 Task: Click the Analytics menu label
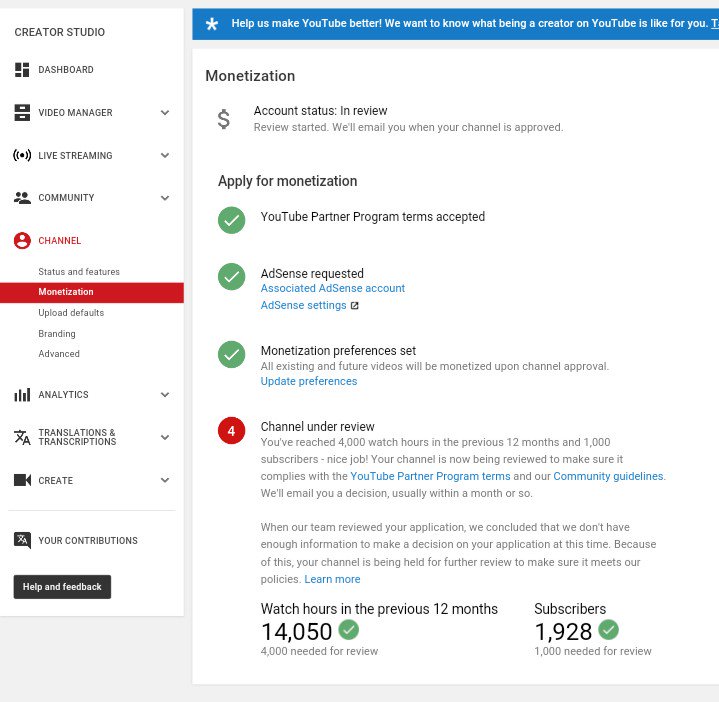pos(63,394)
